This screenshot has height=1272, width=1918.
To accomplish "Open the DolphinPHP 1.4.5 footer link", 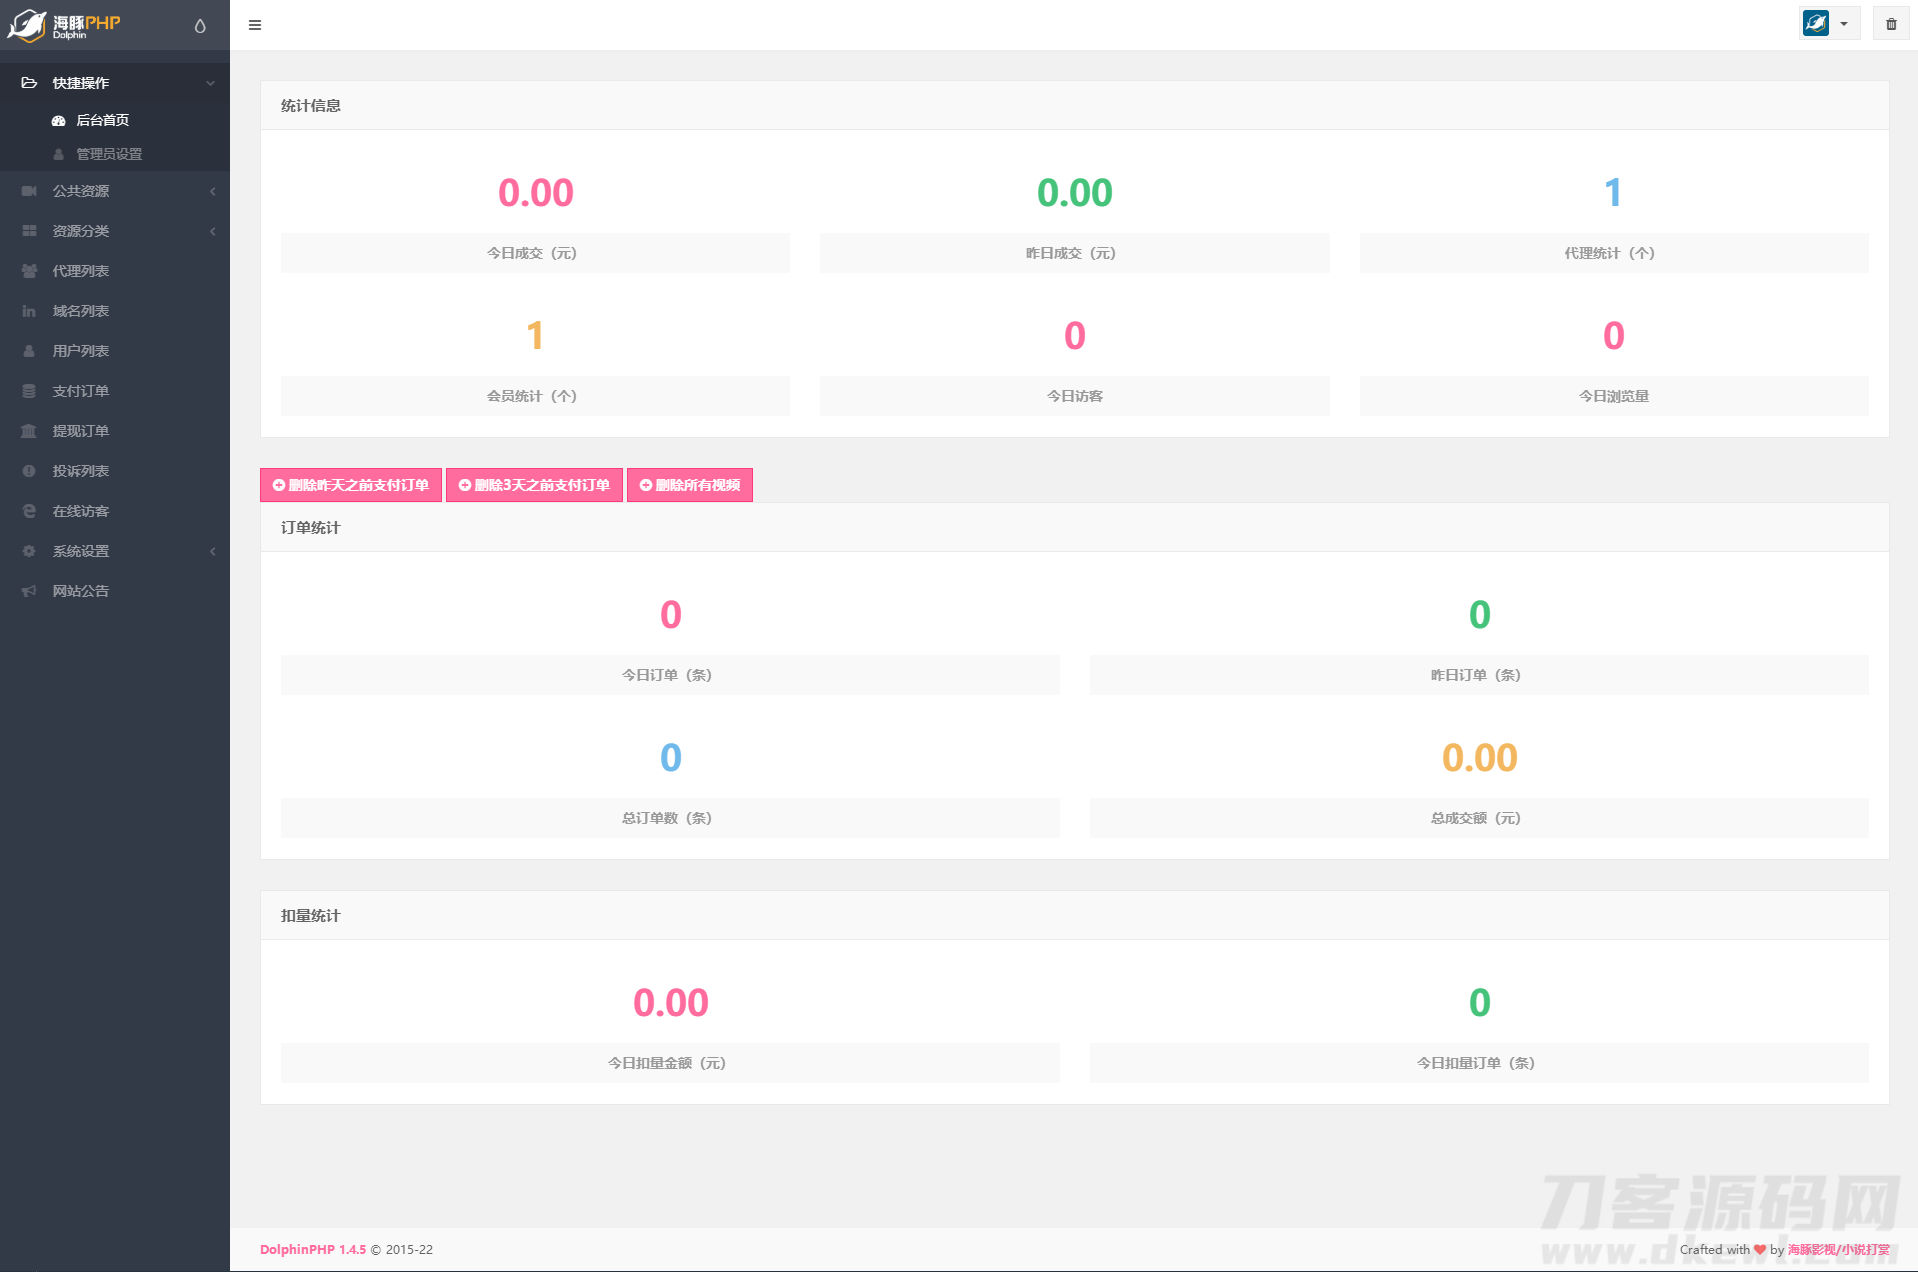I will (312, 1249).
